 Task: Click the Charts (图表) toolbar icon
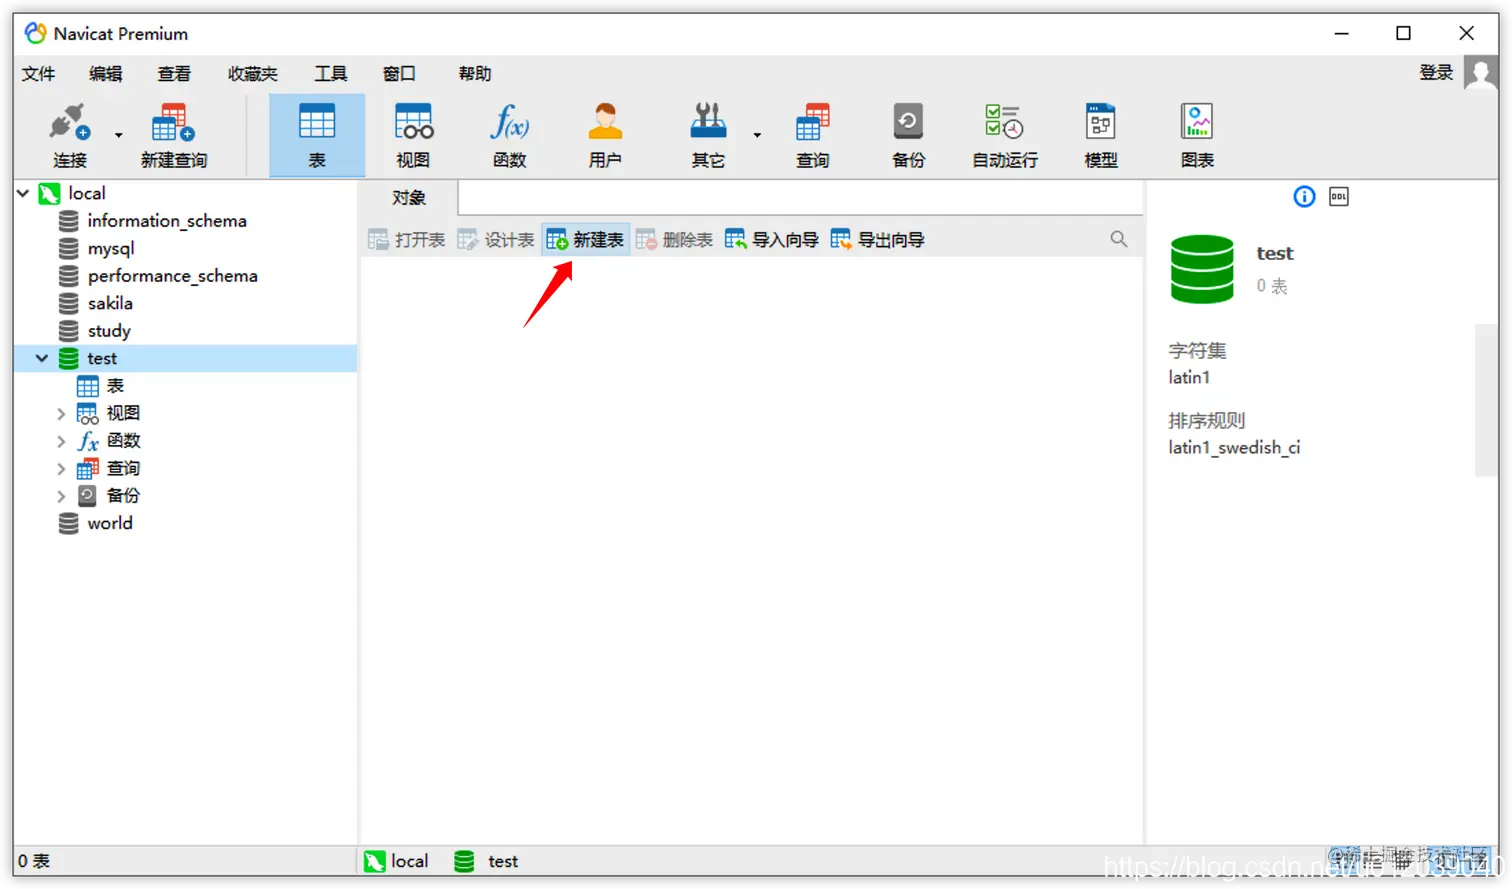coord(1197,123)
